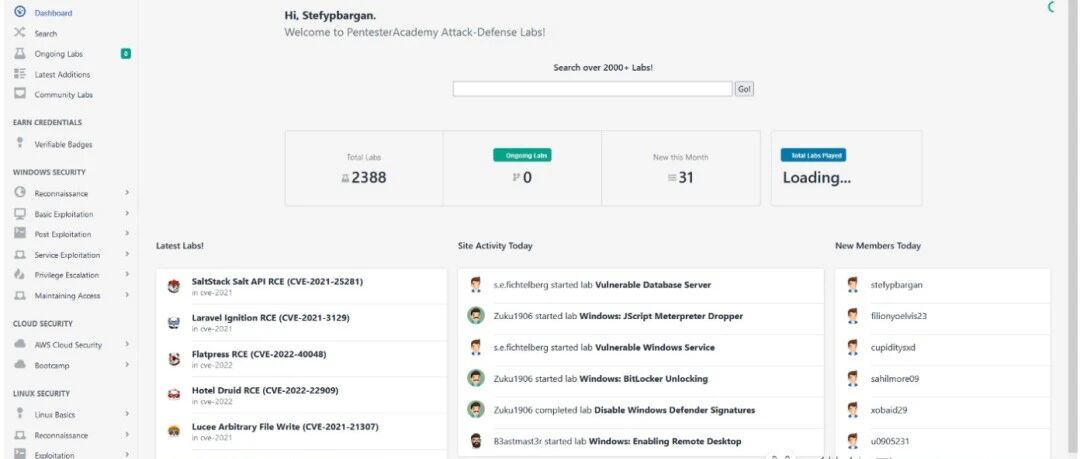Click the Windows Reconnaissance pie icon
Image resolution: width=1080 pixels, height=459 pixels.
pyautogui.click(x=20, y=193)
